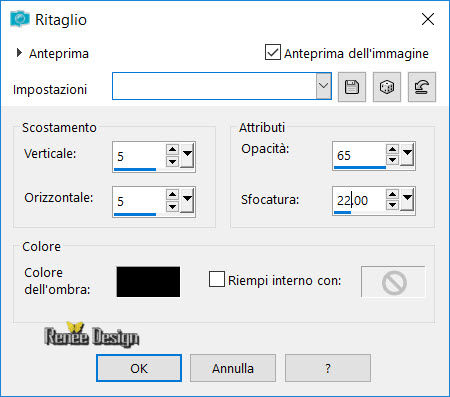450x397 pixels.
Task: Increase Verticale value with the up arrow
Action: click(172, 149)
